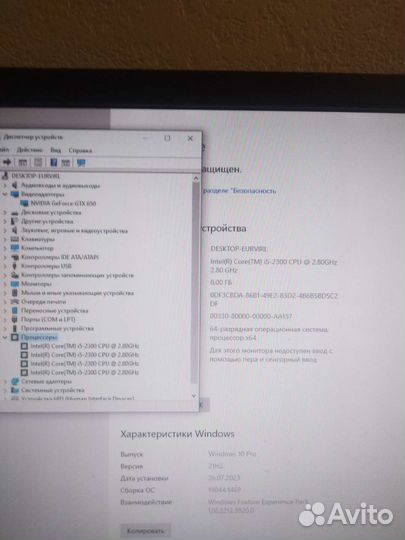Collapse the Processors category
This screenshot has width=405, height=540.
point(5,337)
